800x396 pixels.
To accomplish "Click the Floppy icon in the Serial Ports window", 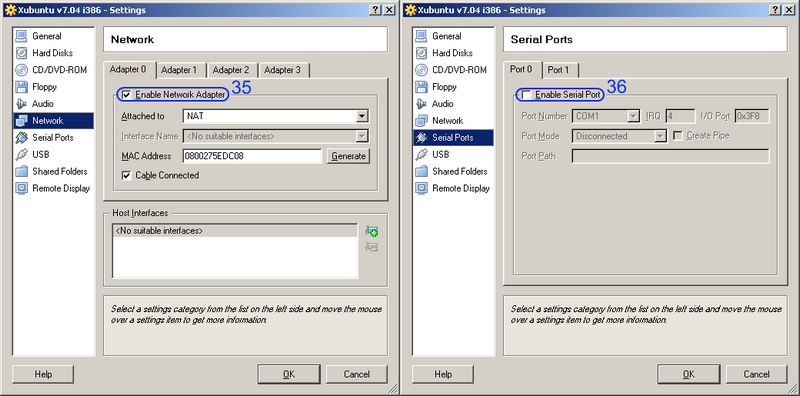I will click(x=421, y=87).
